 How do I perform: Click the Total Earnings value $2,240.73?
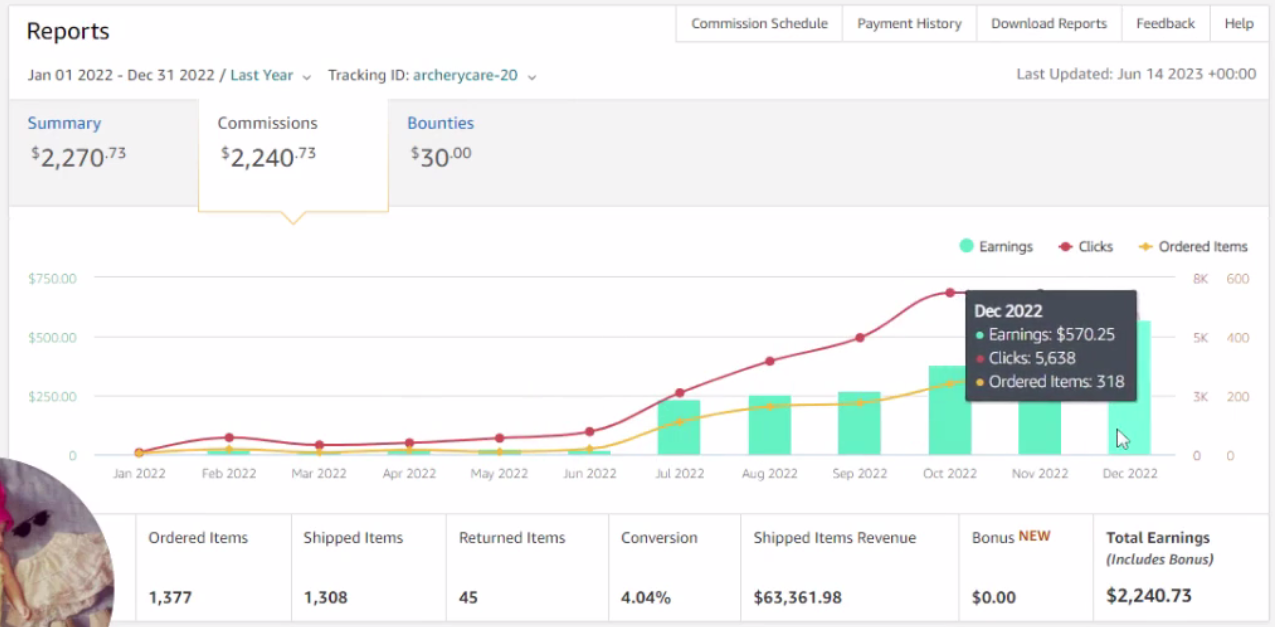[x=1149, y=596]
